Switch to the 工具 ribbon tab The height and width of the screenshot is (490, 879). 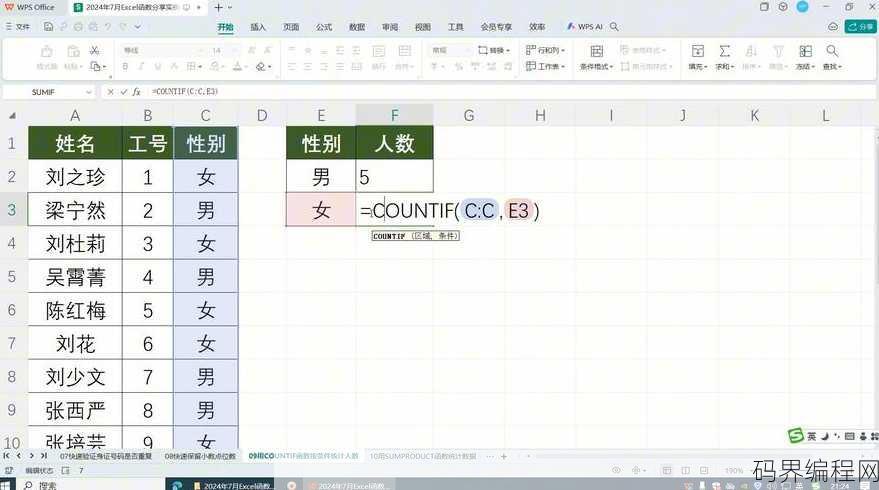[456, 26]
